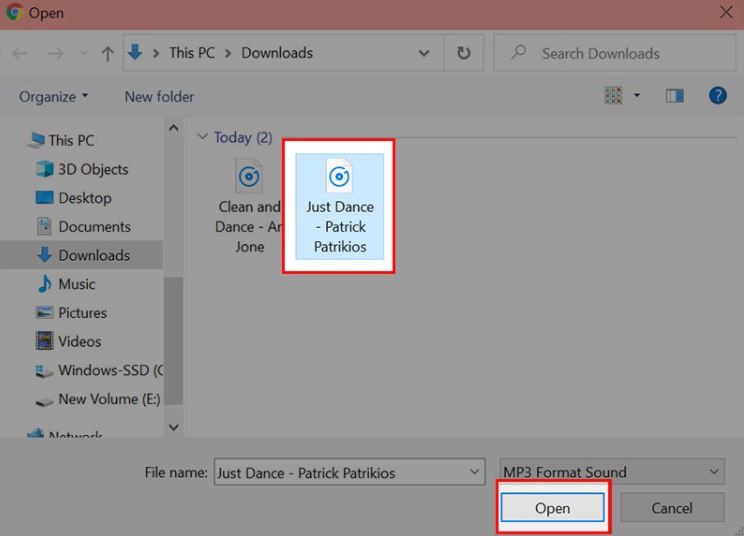Open Desktop in the sidebar
The image size is (744, 536).
pyautogui.click(x=74, y=198)
